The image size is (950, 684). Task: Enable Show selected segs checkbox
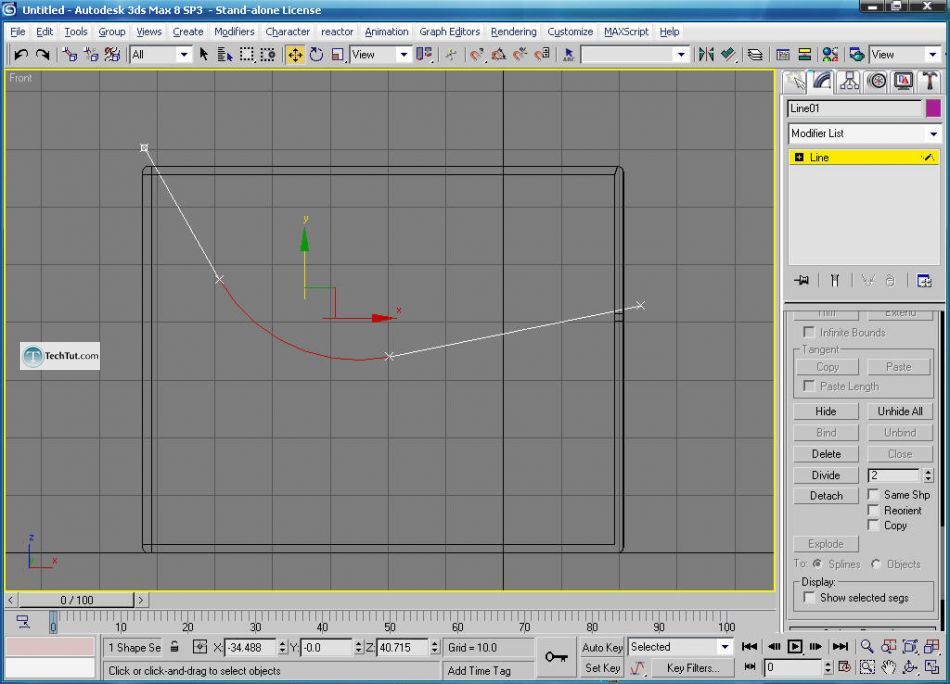[x=808, y=597]
